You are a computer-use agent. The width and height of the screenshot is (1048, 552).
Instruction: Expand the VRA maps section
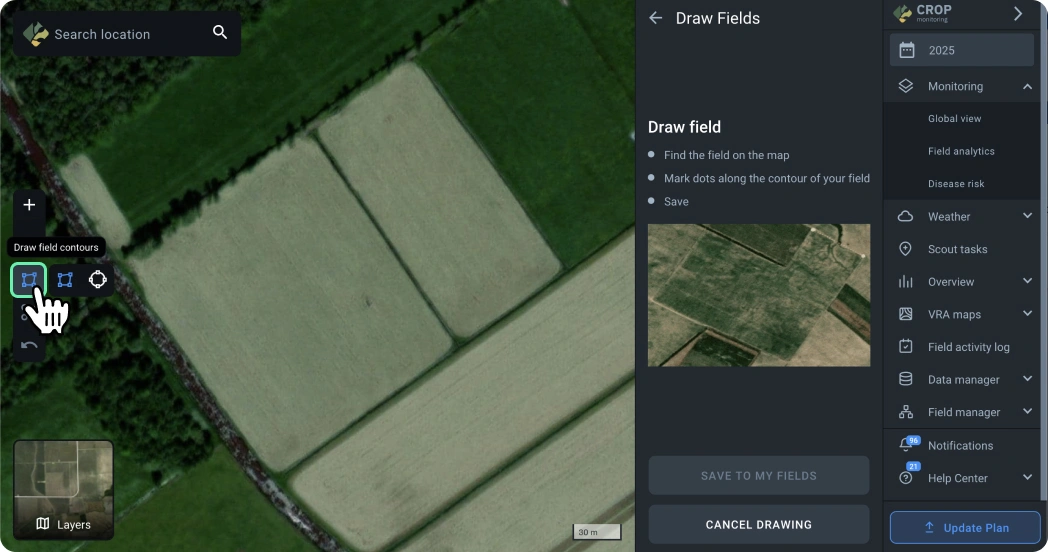1027,314
